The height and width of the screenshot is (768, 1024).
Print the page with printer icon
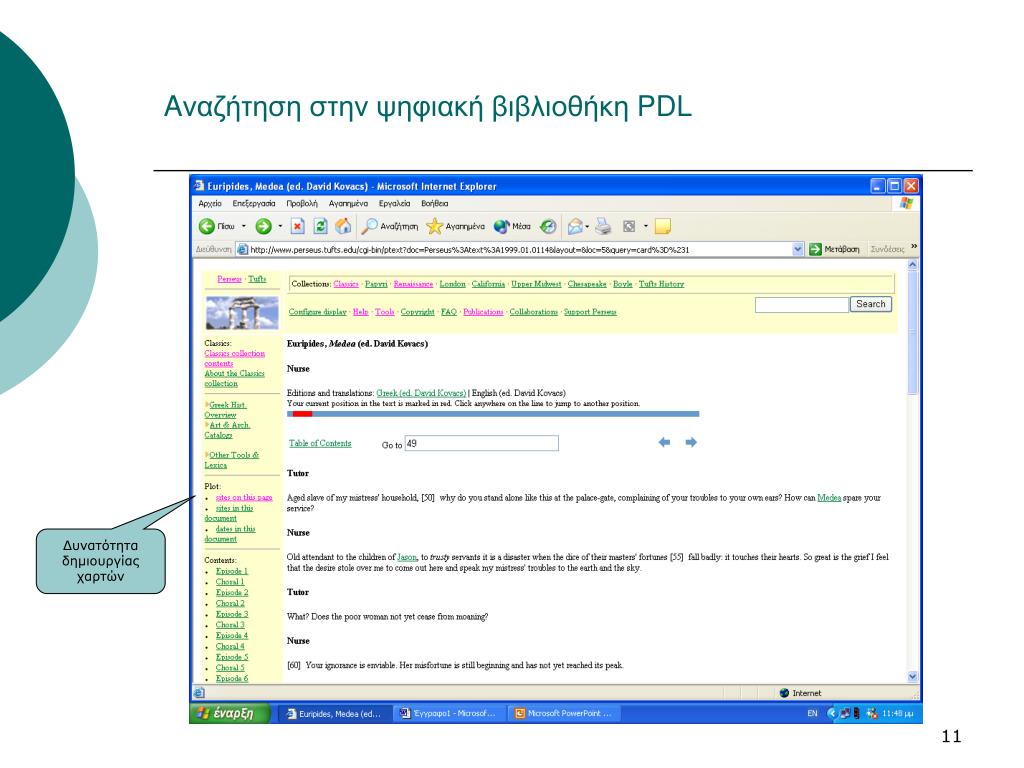(x=603, y=227)
